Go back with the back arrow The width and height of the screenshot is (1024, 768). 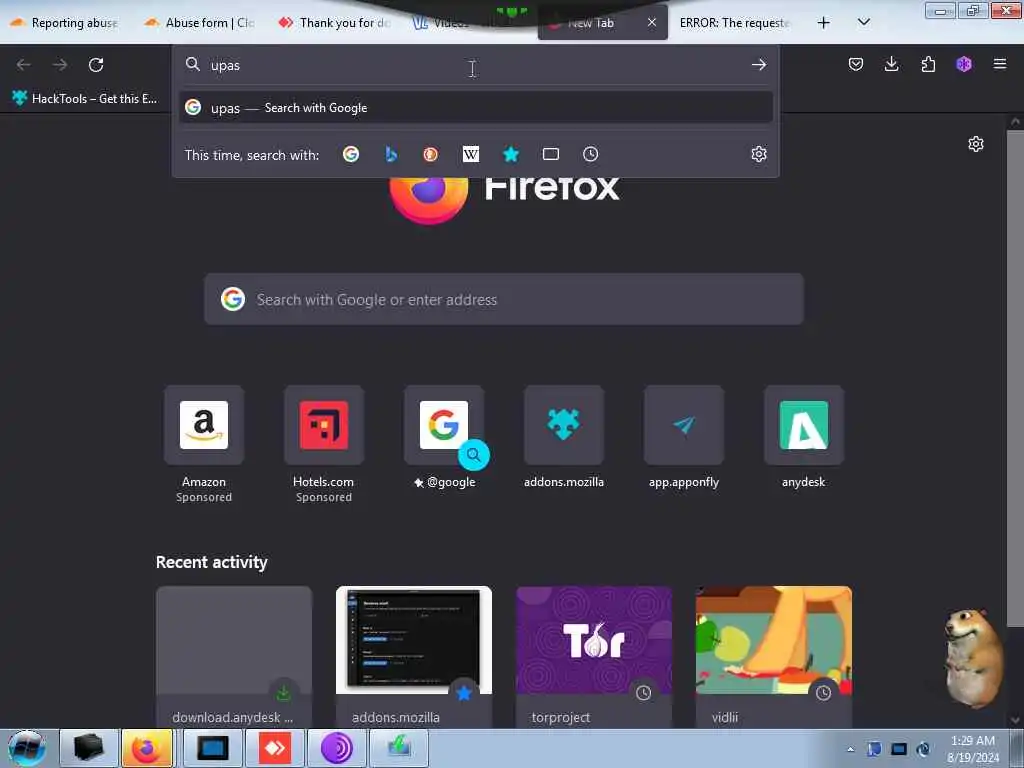(24, 65)
